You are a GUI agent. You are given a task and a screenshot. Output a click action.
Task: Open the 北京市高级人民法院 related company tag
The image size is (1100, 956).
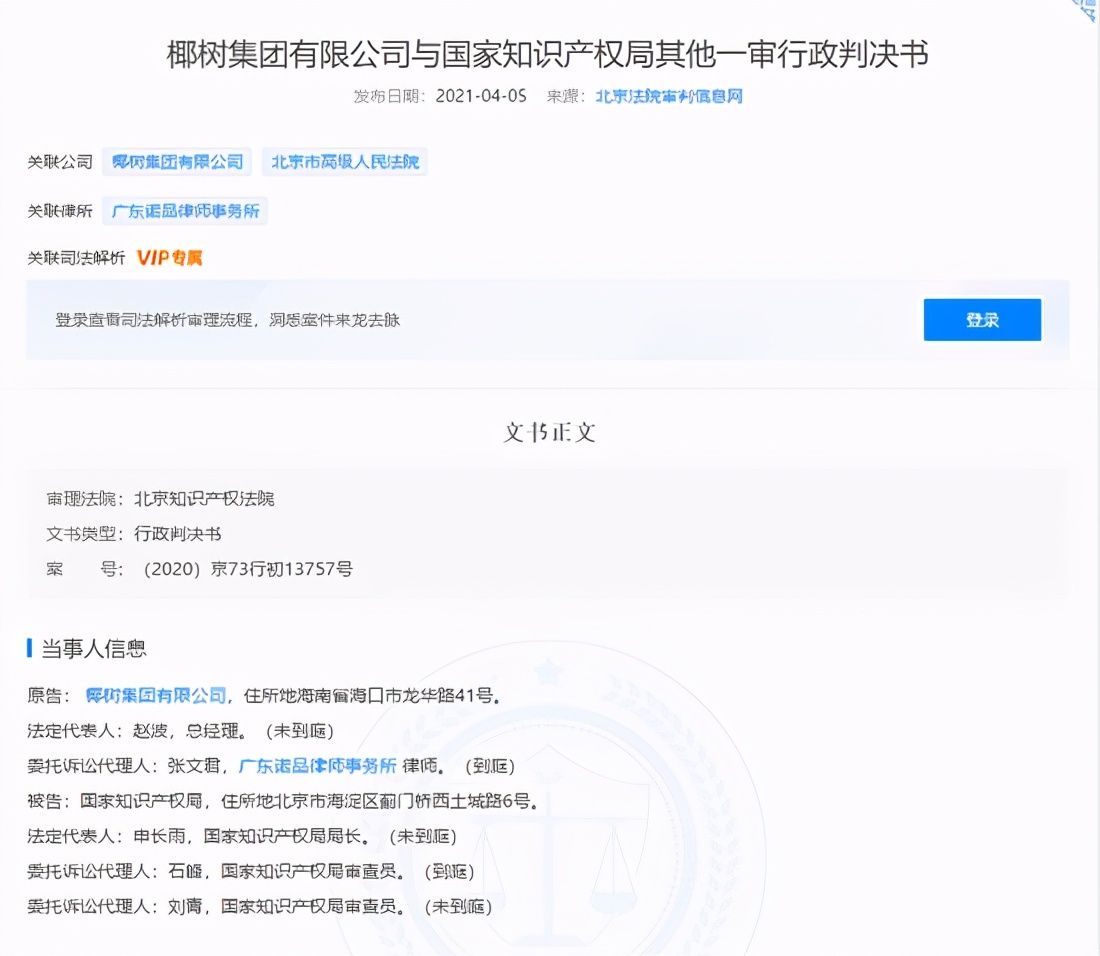345,162
